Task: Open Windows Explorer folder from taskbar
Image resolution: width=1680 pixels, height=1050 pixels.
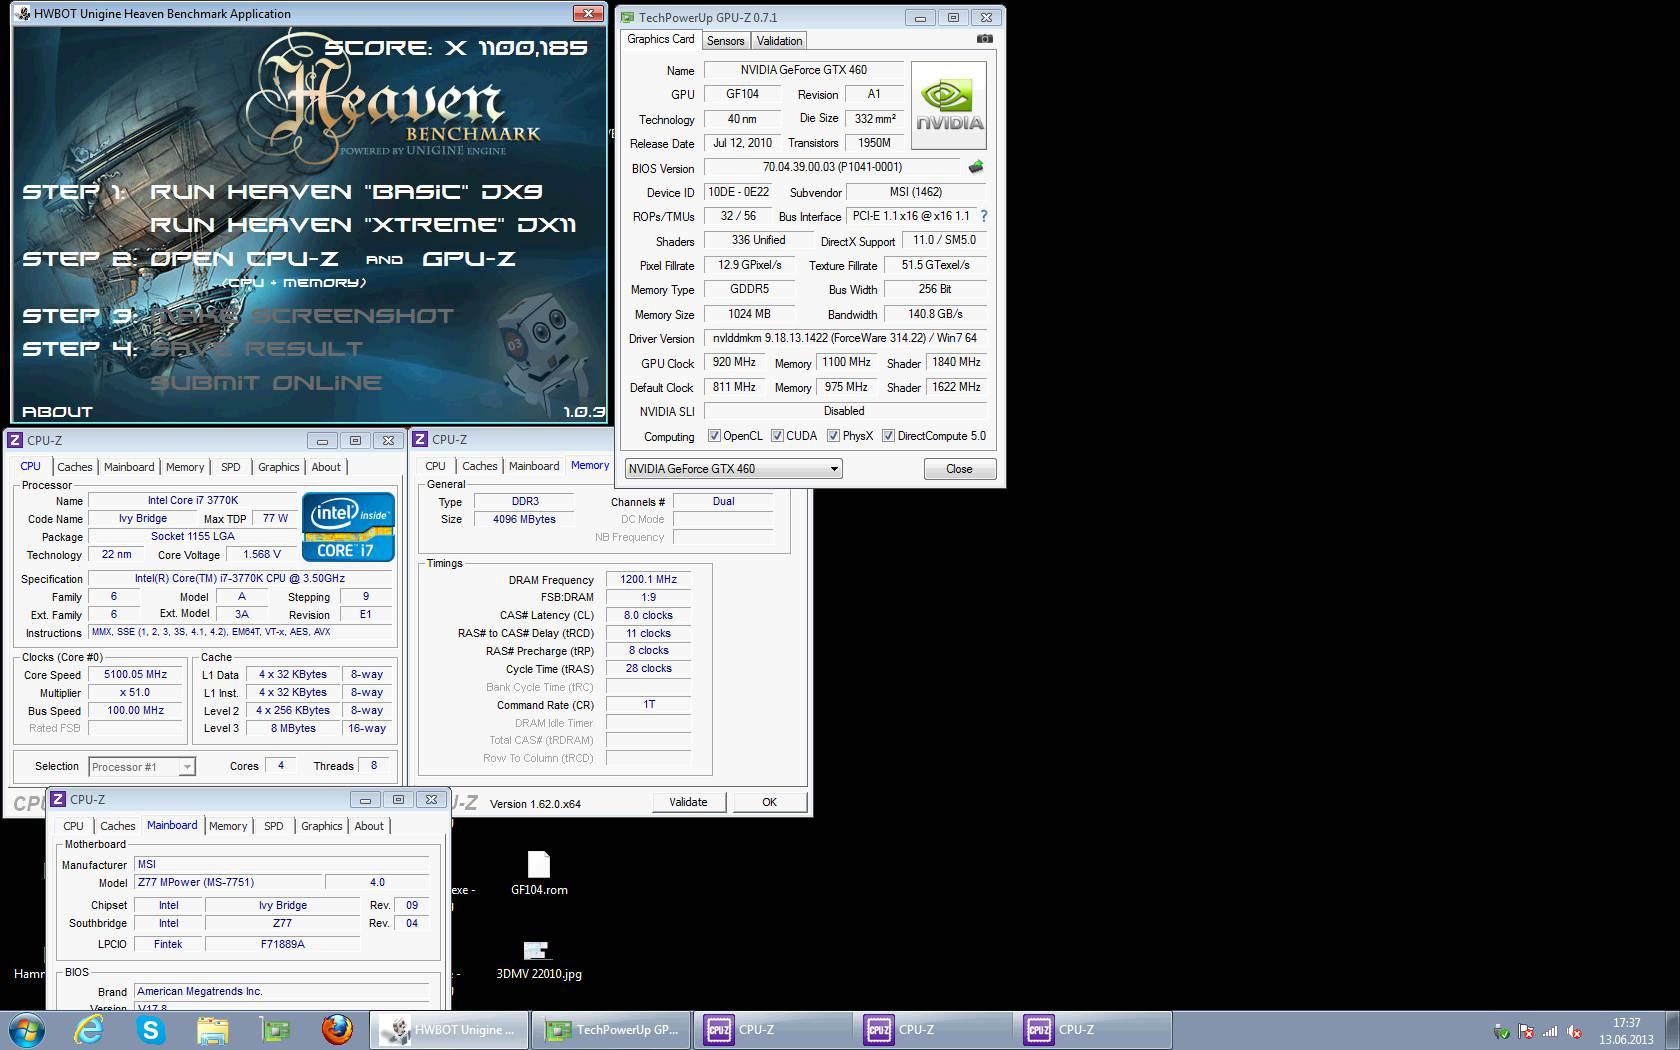Action: coord(213,1029)
